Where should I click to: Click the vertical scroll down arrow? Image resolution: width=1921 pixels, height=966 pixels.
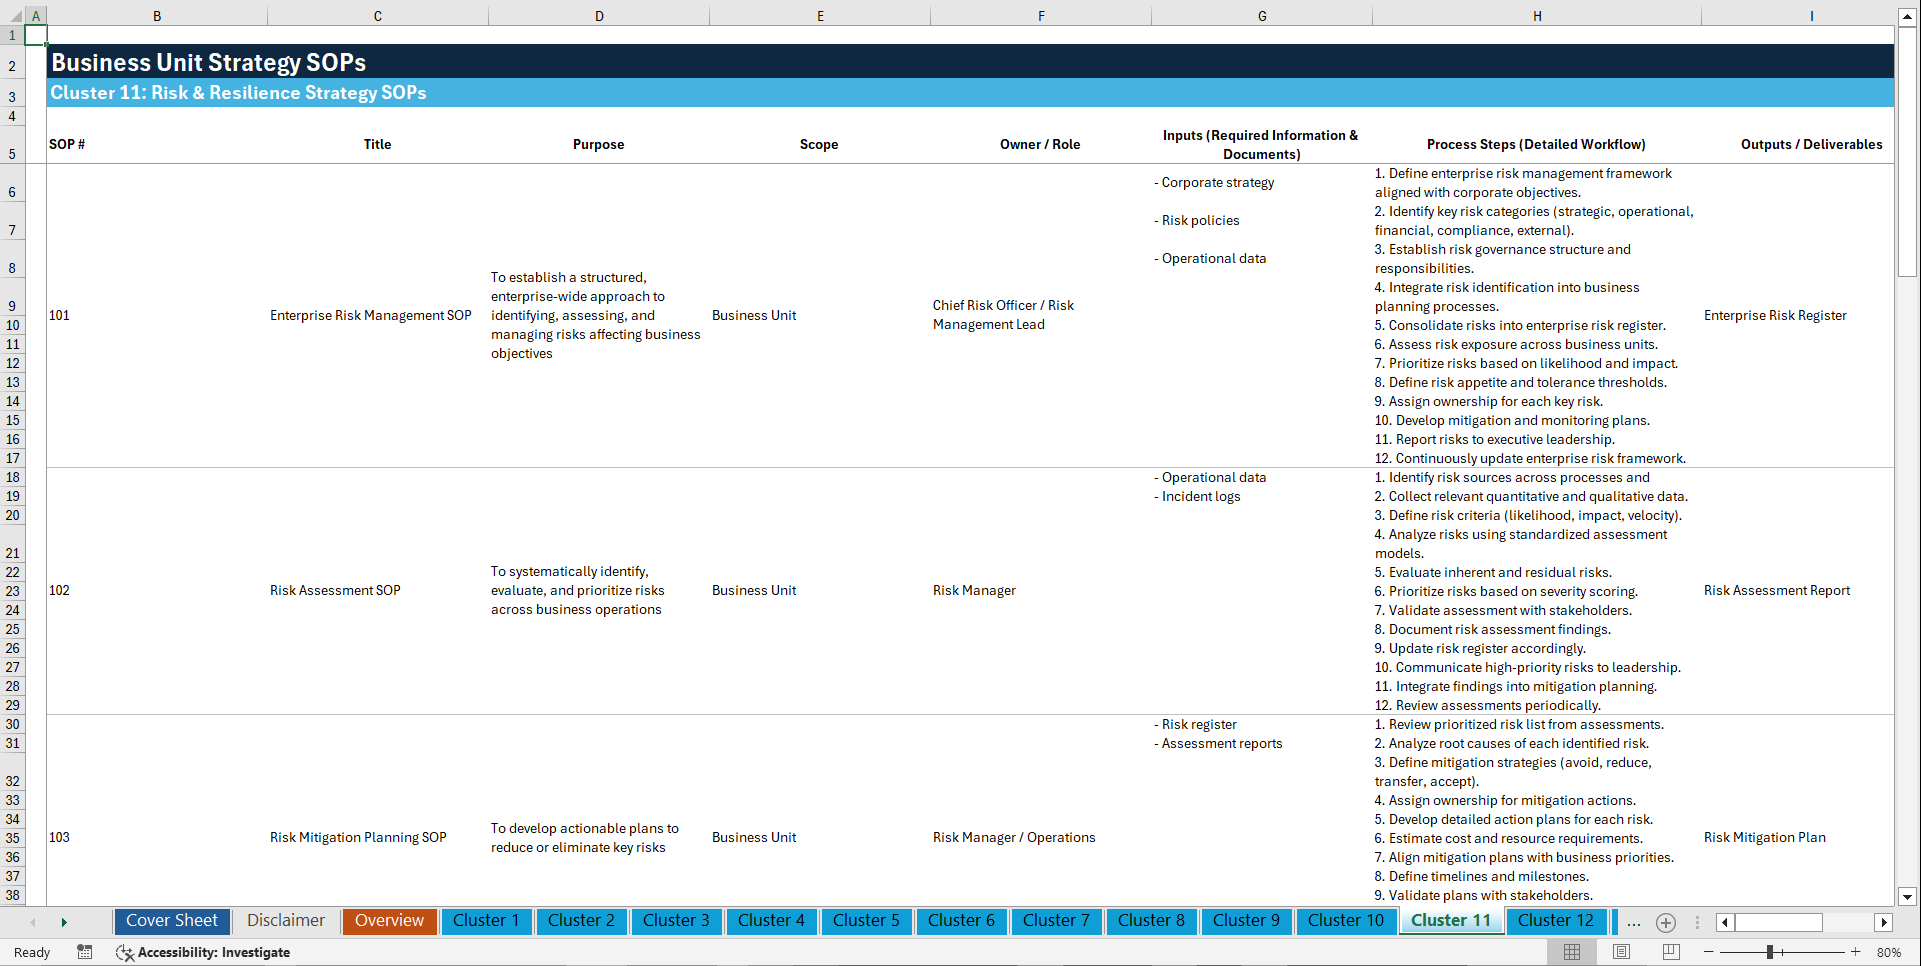tap(1907, 897)
